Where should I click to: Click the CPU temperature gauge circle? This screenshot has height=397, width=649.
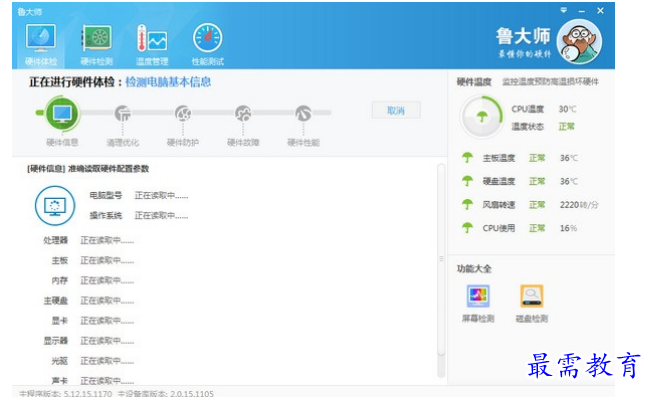(x=482, y=117)
